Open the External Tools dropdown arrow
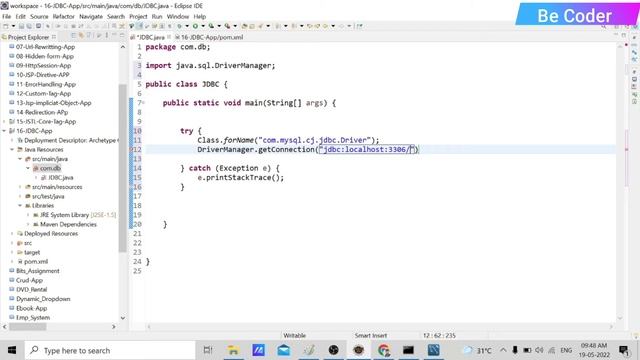 pyautogui.click(x=235, y=26)
